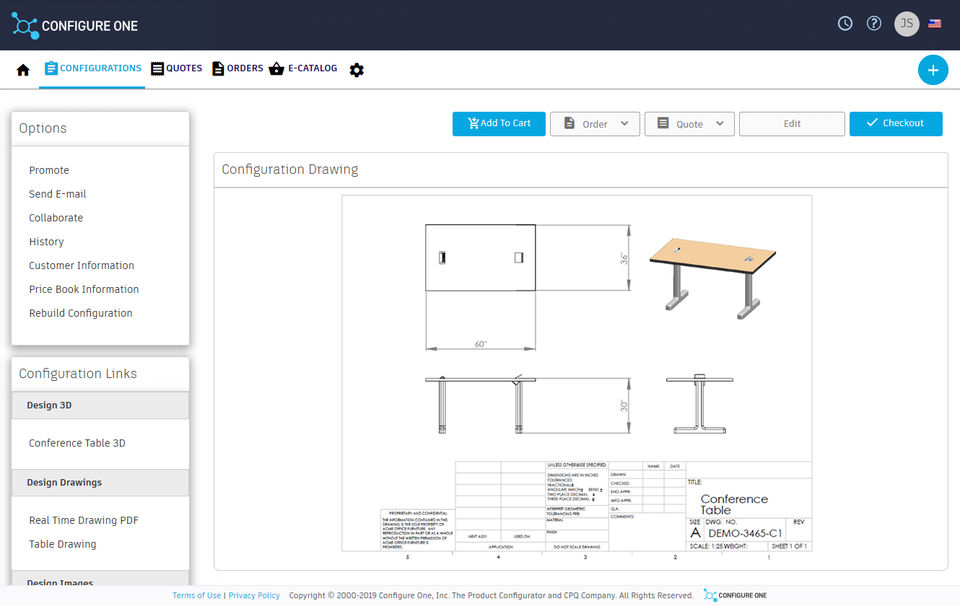
Task: Open the Orders tab
Action: click(x=238, y=69)
